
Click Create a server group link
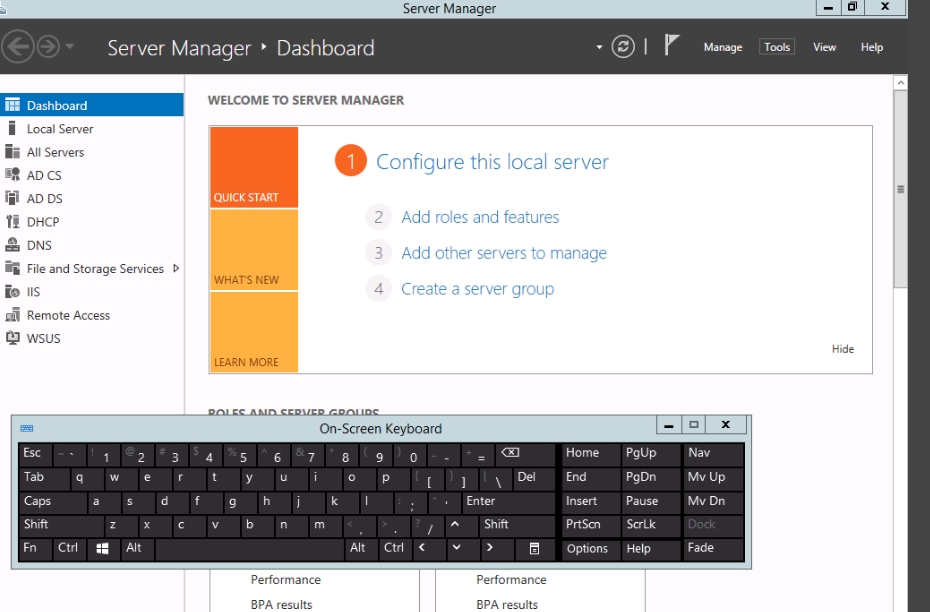tap(477, 289)
